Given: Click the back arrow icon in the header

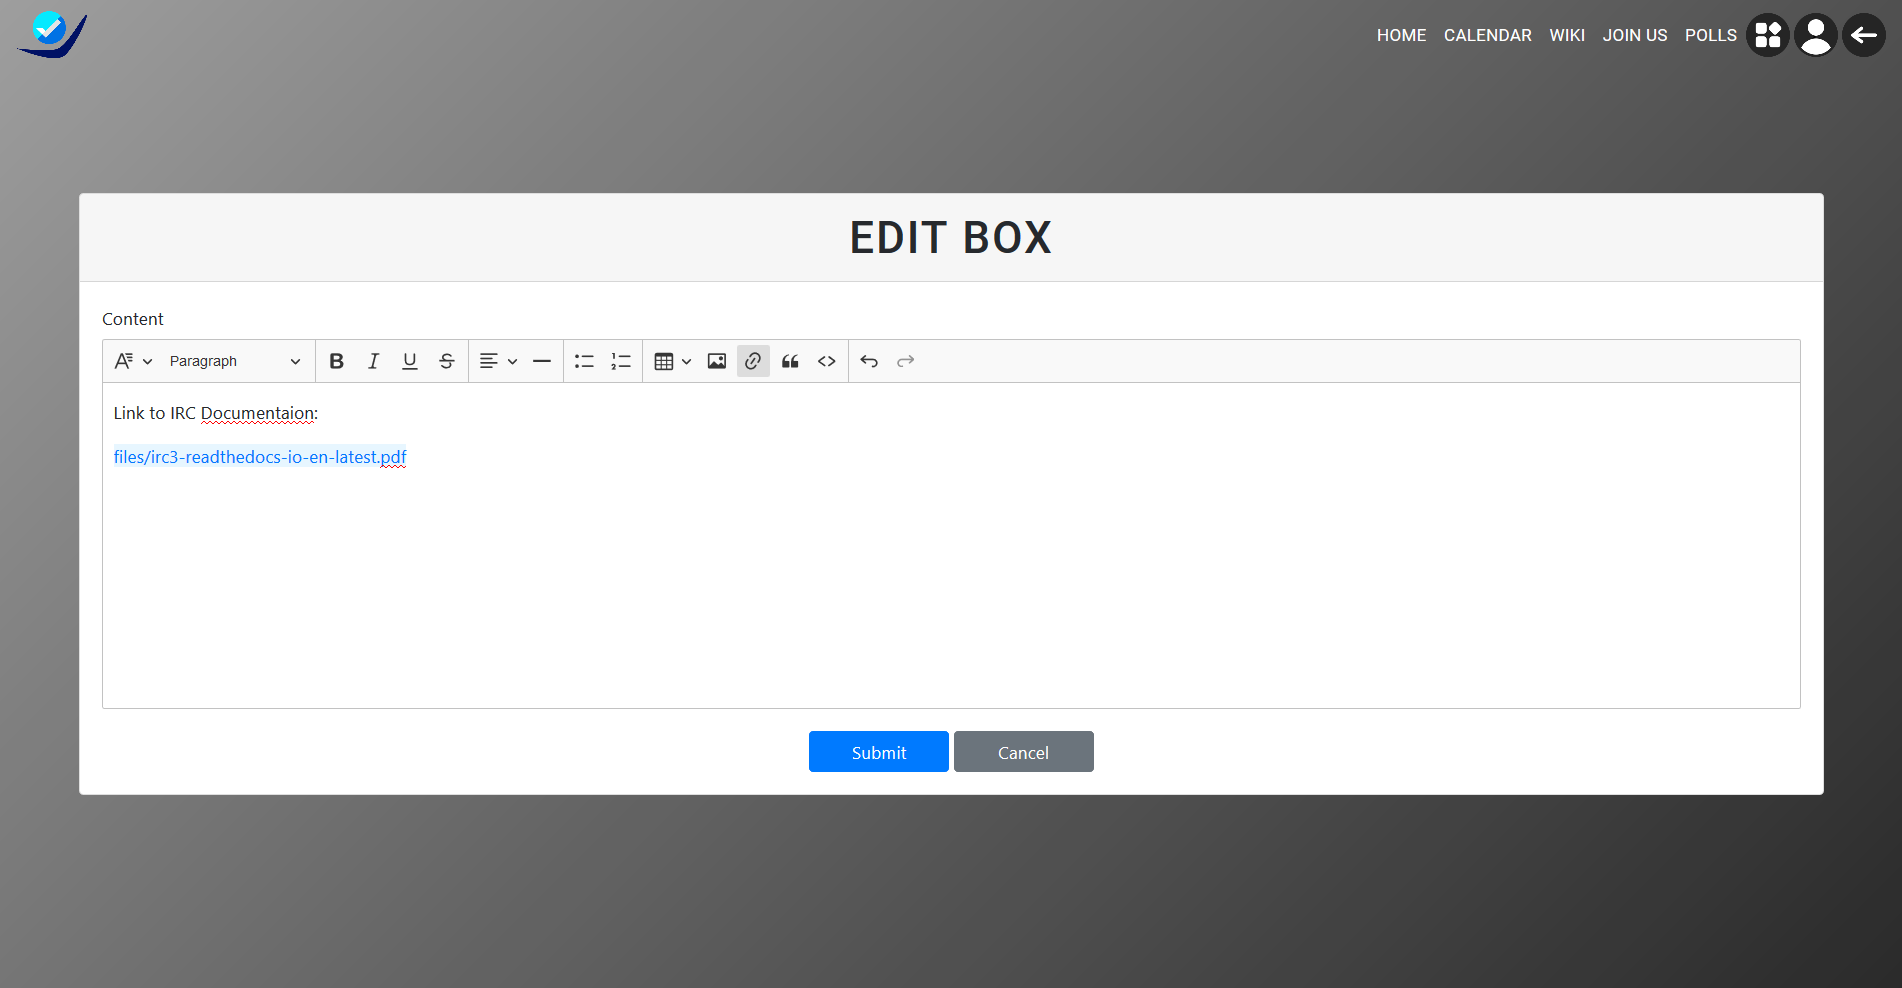Looking at the screenshot, I should tap(1864, 35).
